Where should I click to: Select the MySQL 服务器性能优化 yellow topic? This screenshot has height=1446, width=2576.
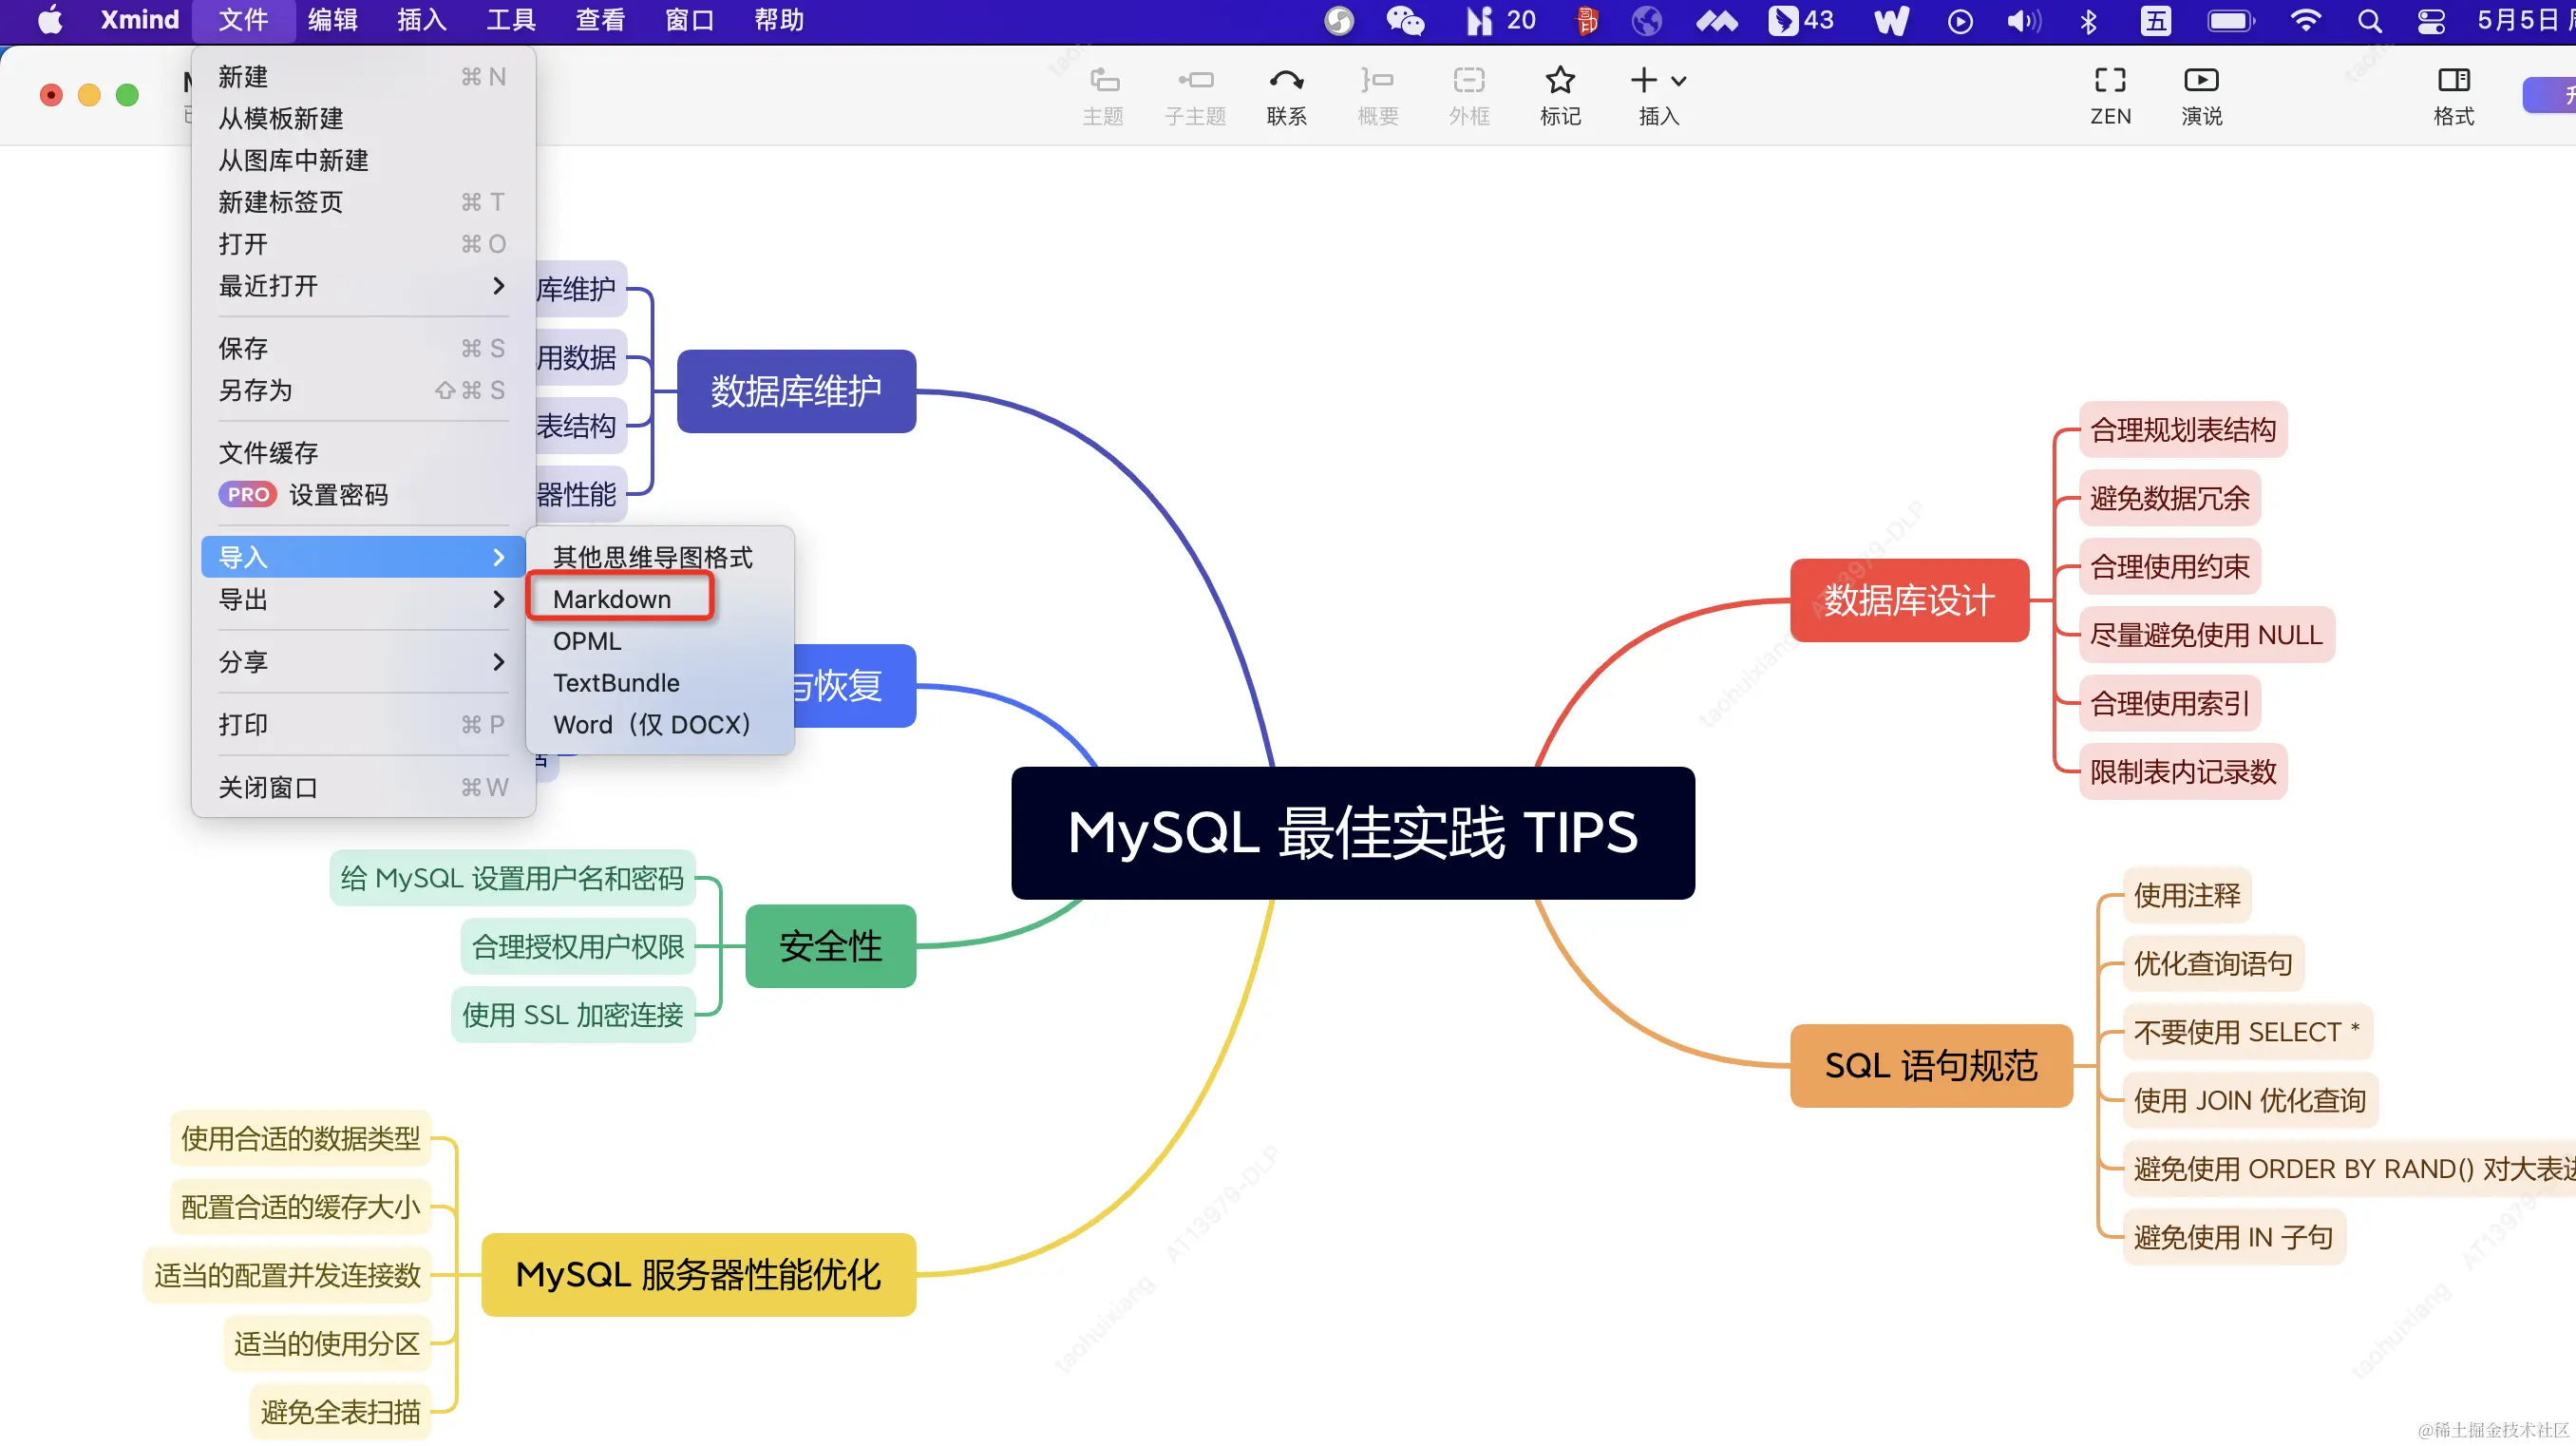coord(698,1274)
